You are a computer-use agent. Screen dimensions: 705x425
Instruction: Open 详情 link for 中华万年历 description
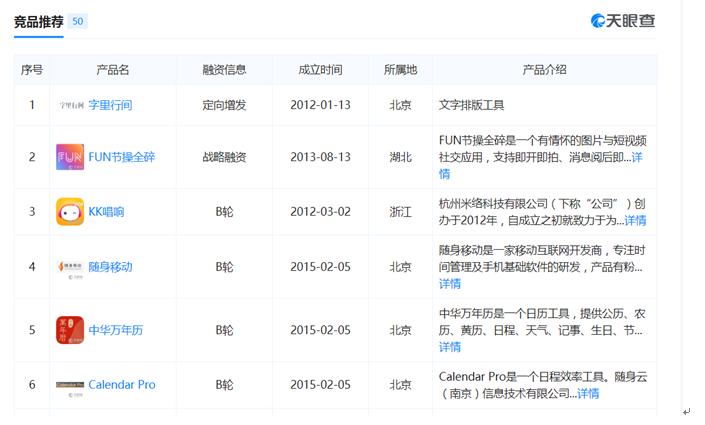(450, 347)
